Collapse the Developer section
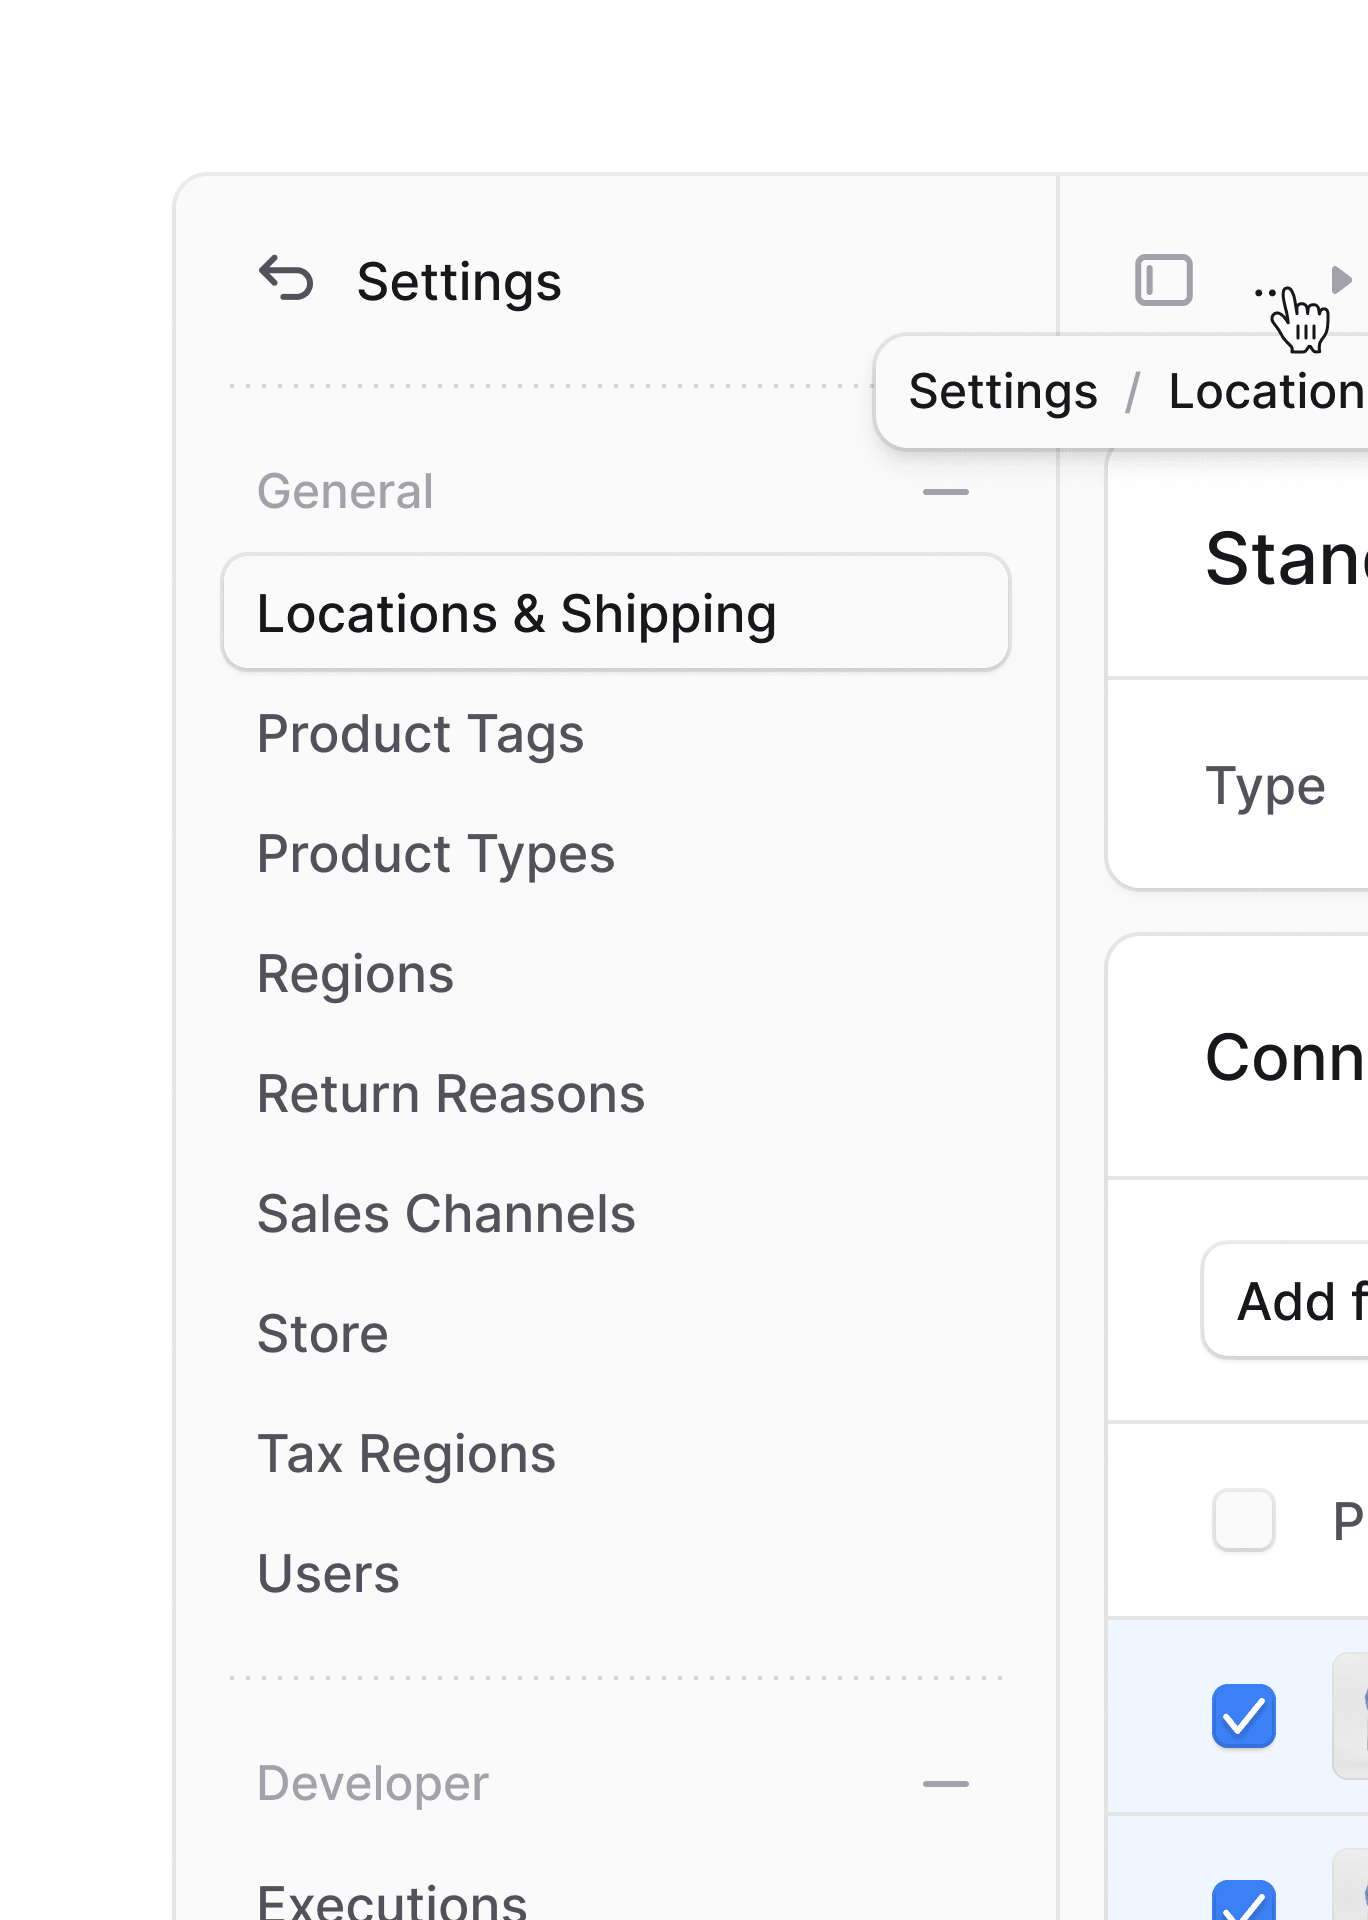1368x1920 pixels. point(945,1784)
